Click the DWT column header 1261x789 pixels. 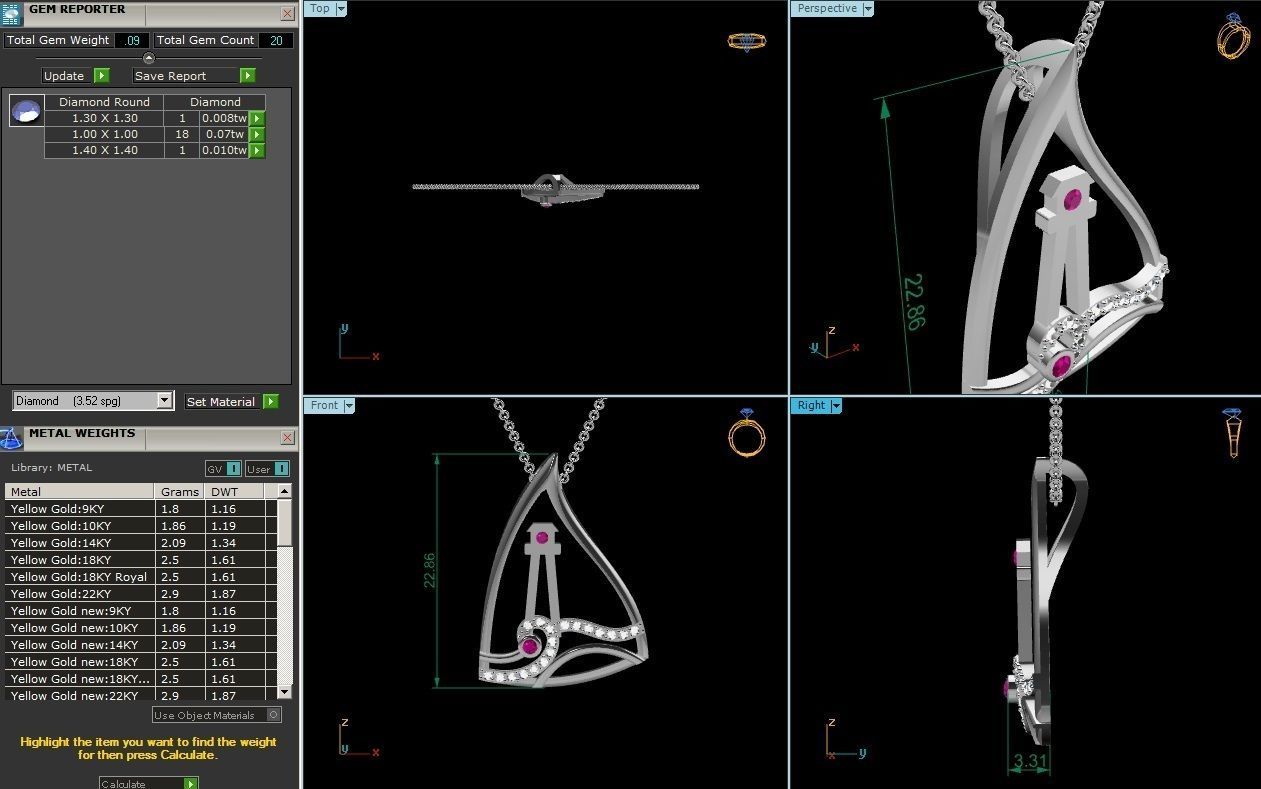(x=236, y=491)
